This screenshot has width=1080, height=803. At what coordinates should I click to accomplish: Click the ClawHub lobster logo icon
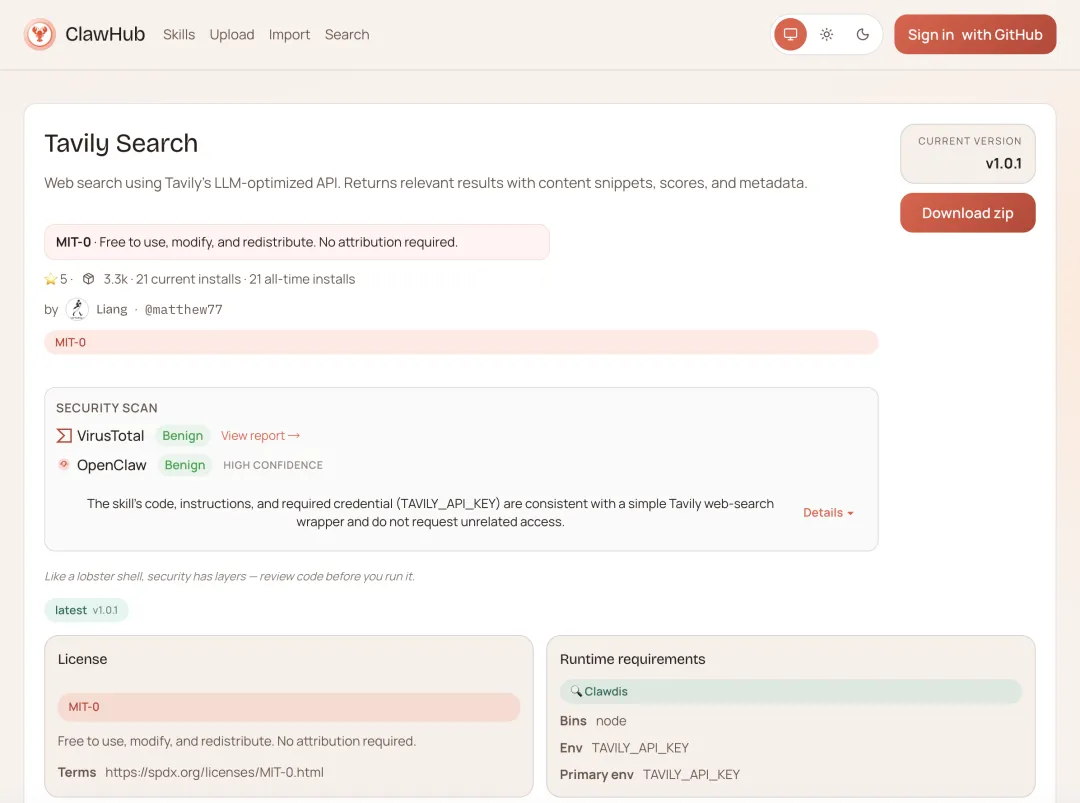40,34
